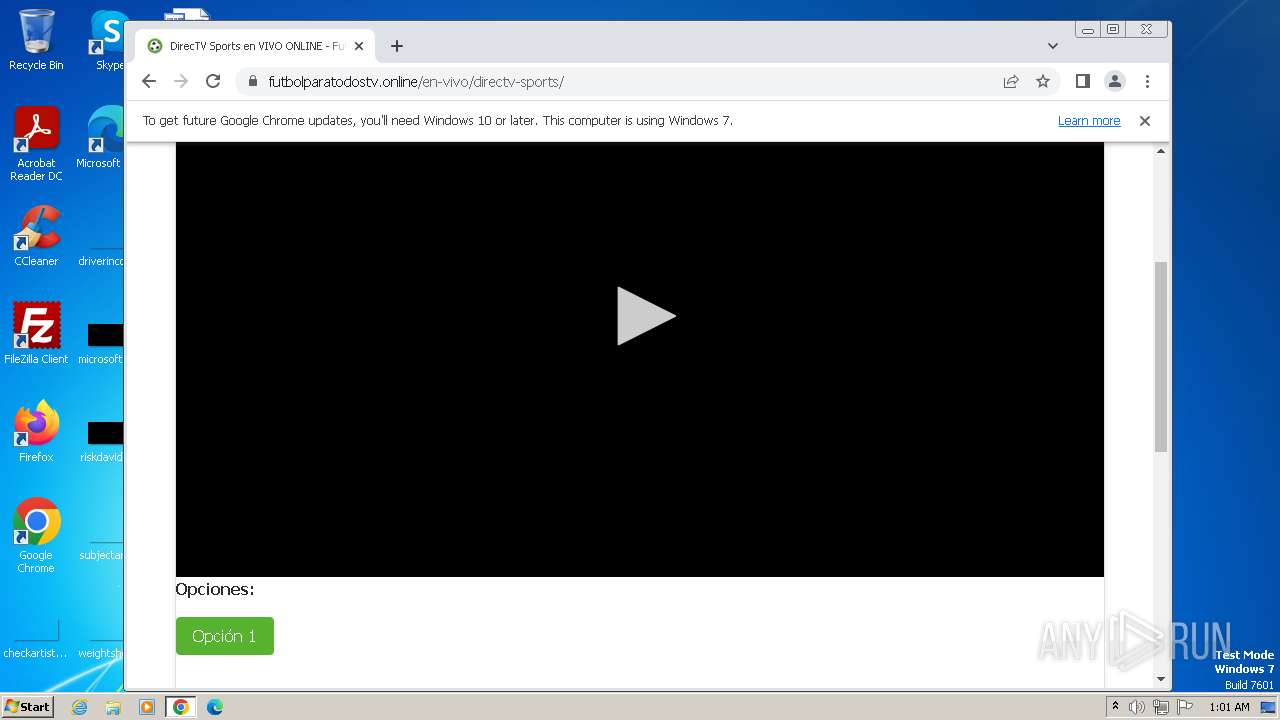Share this page using the share icon
This screenshot has width=1280, height=720.
click(x=1011, y=82)
